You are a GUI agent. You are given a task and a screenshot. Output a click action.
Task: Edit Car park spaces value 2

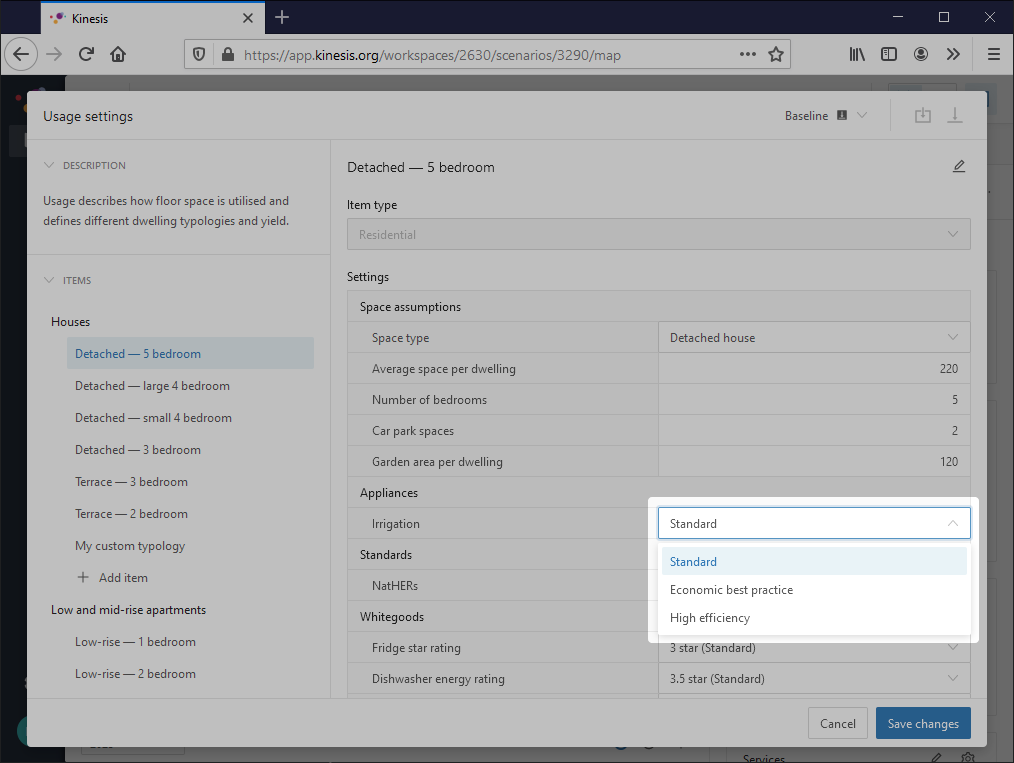(814, 431)
